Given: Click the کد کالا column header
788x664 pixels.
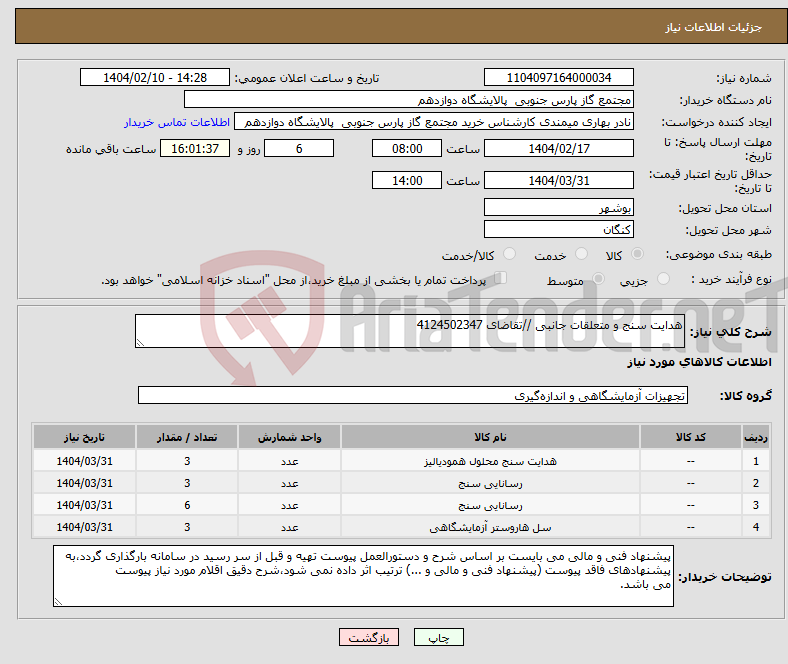Looking at the screenshot, I should point(691,437).
